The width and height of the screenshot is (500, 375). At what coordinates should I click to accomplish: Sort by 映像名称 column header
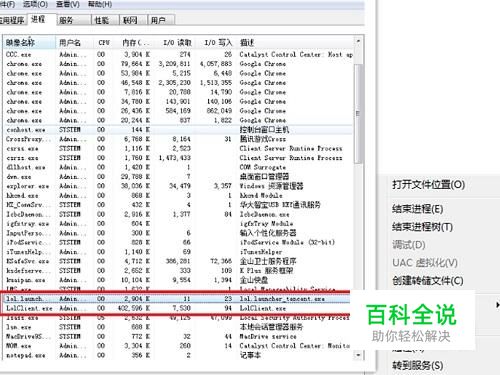(29, 43)
